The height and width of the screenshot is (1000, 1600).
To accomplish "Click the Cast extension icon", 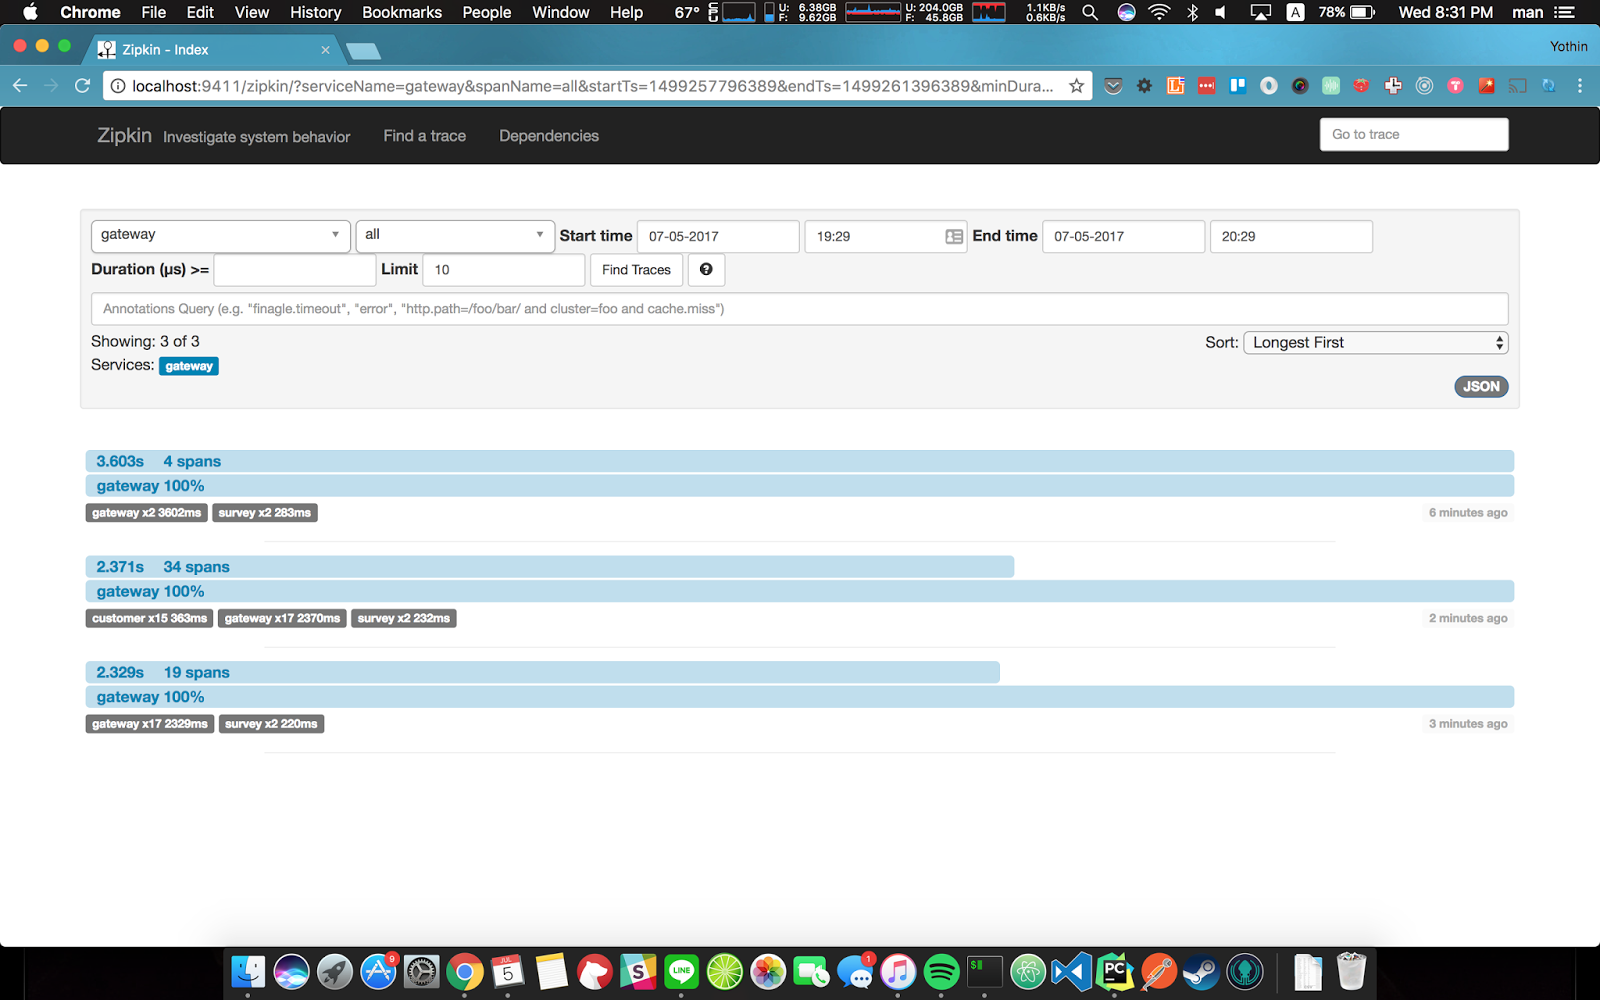I will 1518,86.
